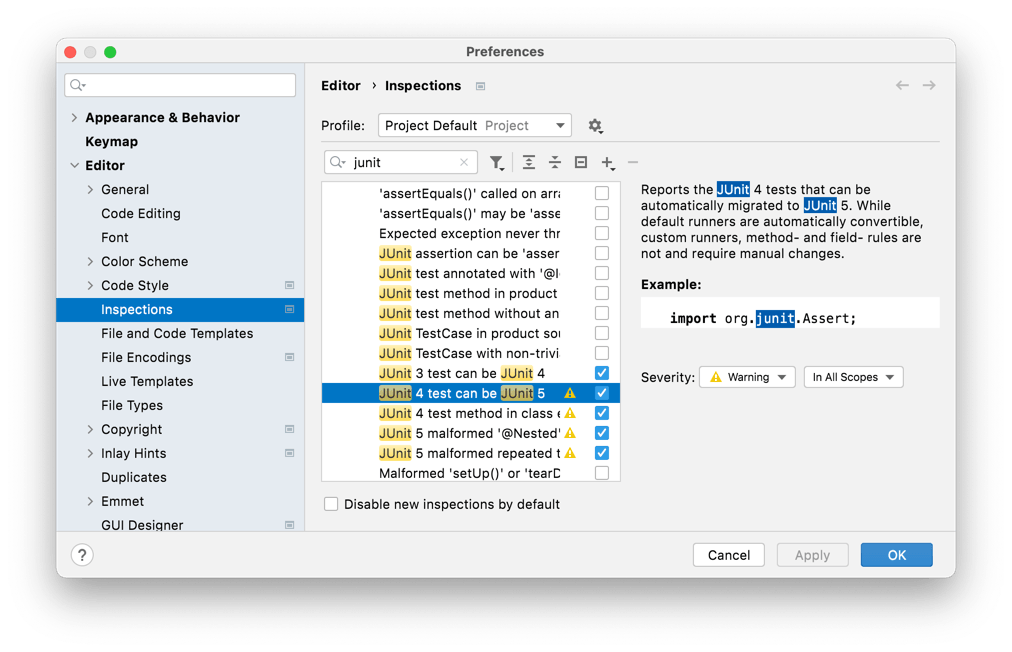Clear the junit search text with X icon
1012x652 pixels.
point(464,162)
